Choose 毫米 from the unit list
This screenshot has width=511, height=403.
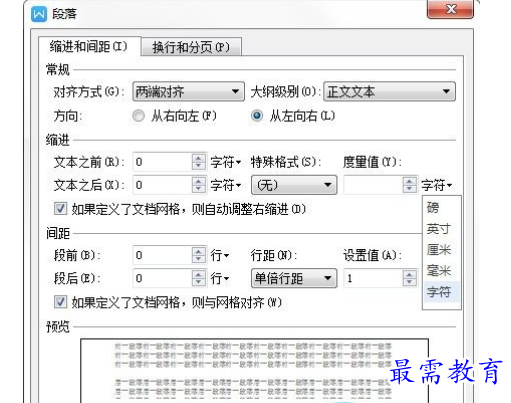[441, 271]
